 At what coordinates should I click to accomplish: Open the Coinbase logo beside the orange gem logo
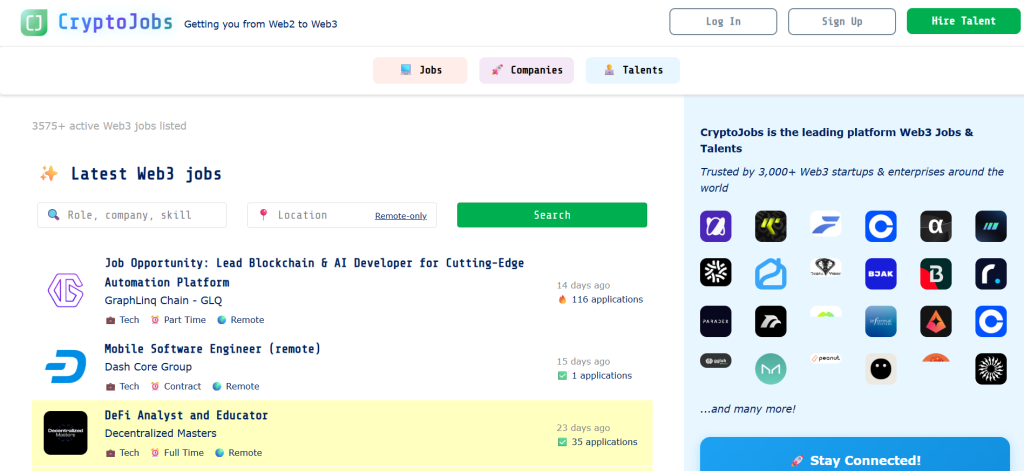991,321
